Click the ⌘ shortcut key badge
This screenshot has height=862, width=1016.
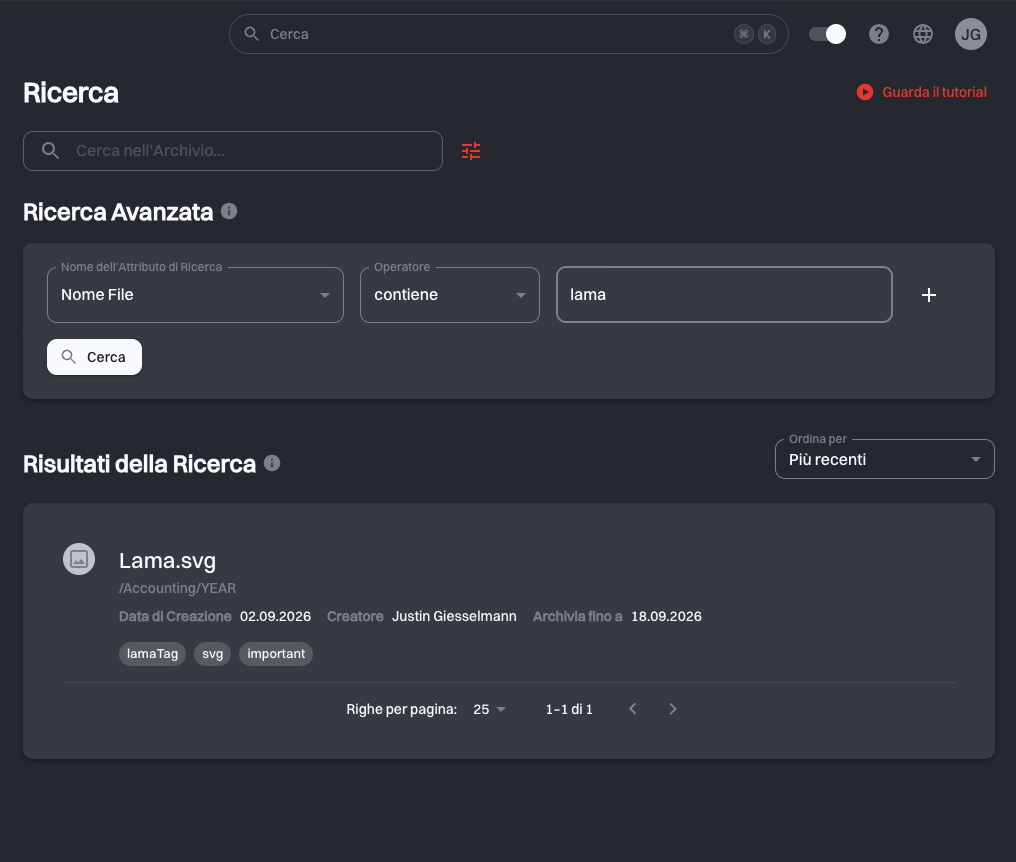(744, 34)
